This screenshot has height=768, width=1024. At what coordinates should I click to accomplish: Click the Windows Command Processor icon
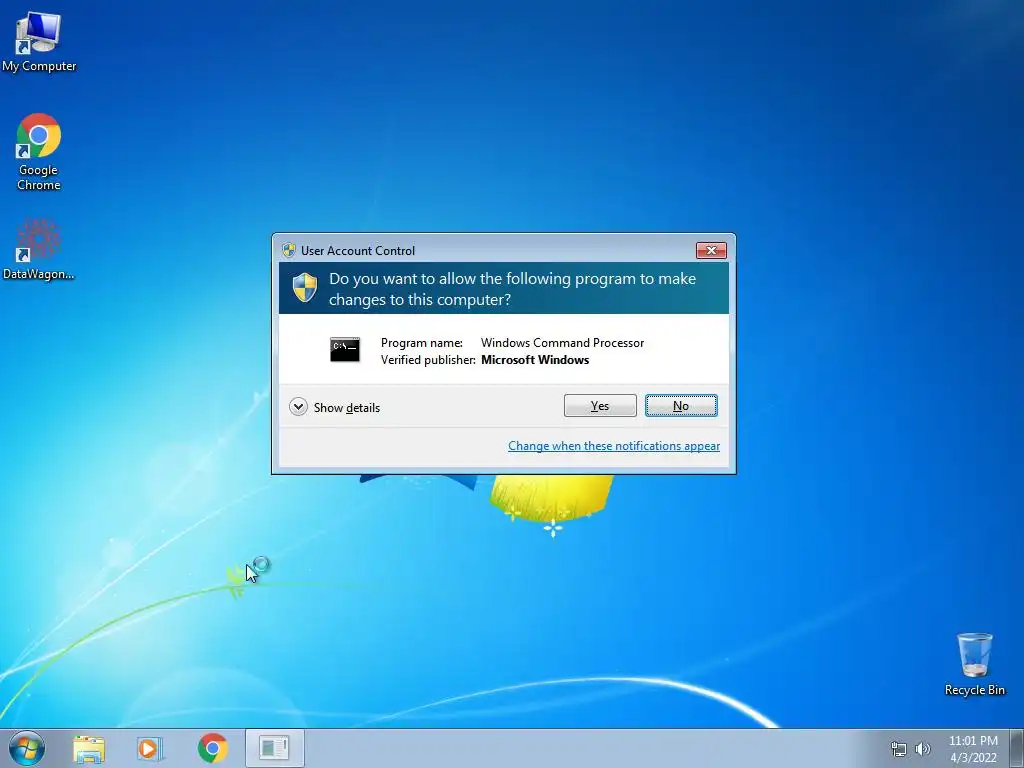coord(345,350)
